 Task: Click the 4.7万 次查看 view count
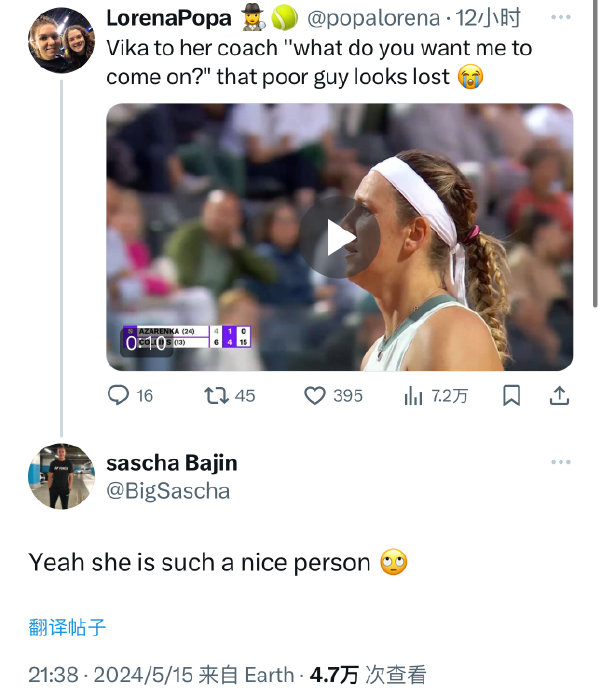(368, 675)
